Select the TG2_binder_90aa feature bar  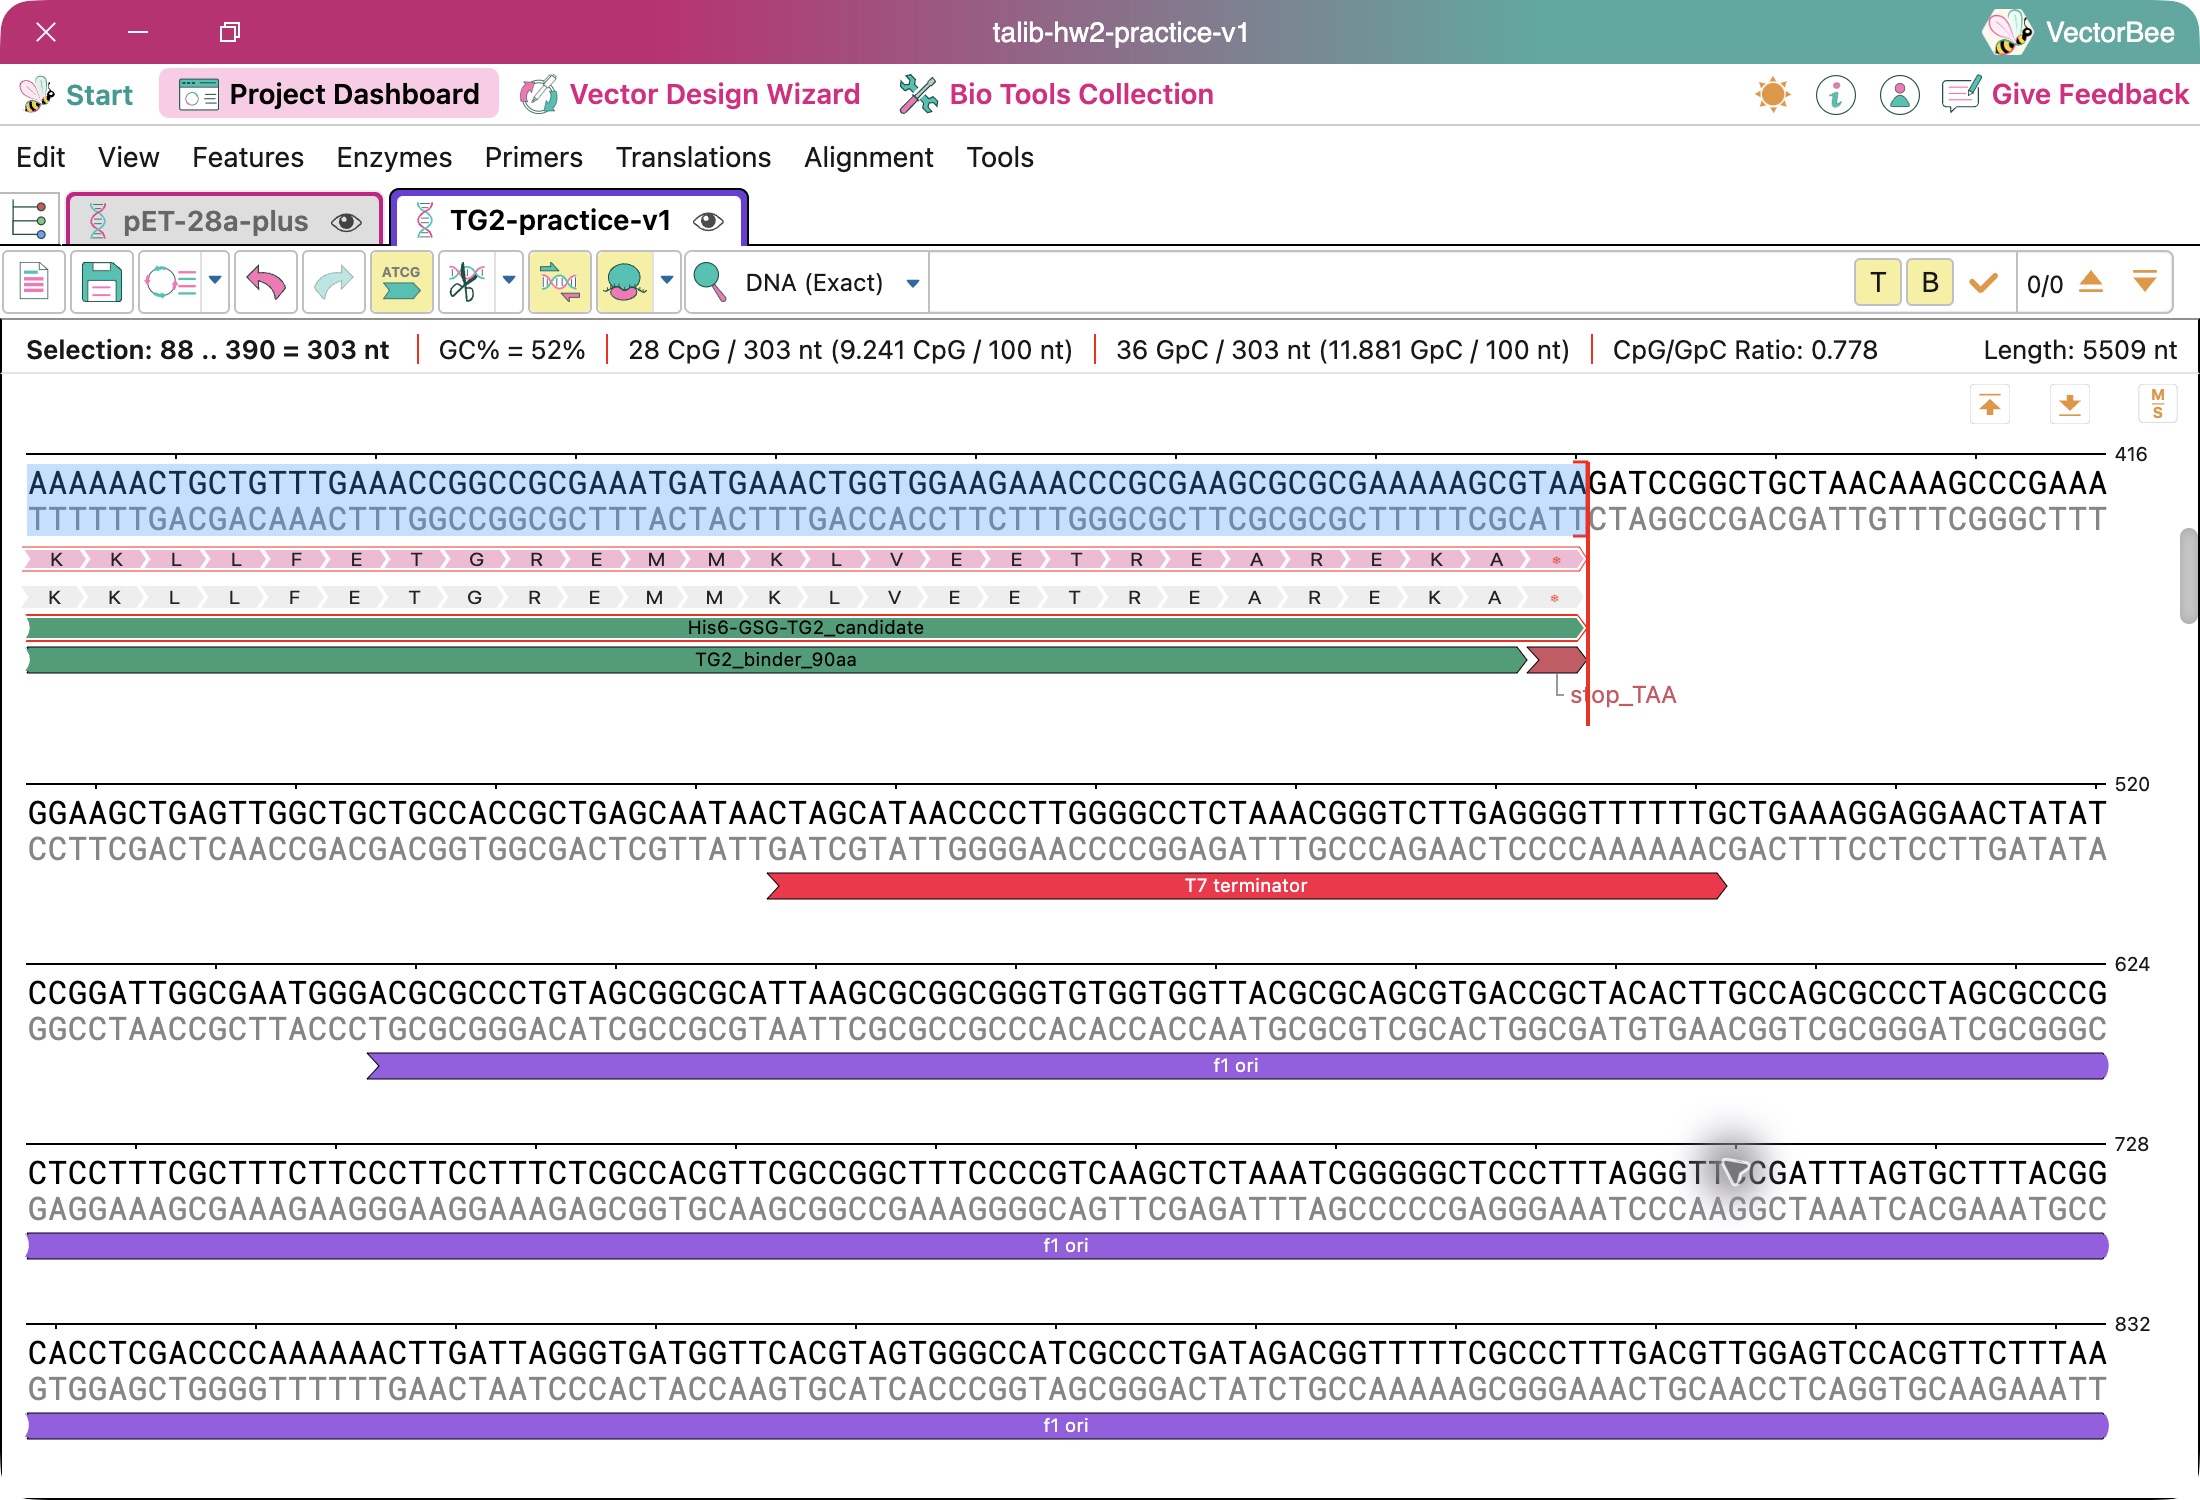(x=776, y=660)
